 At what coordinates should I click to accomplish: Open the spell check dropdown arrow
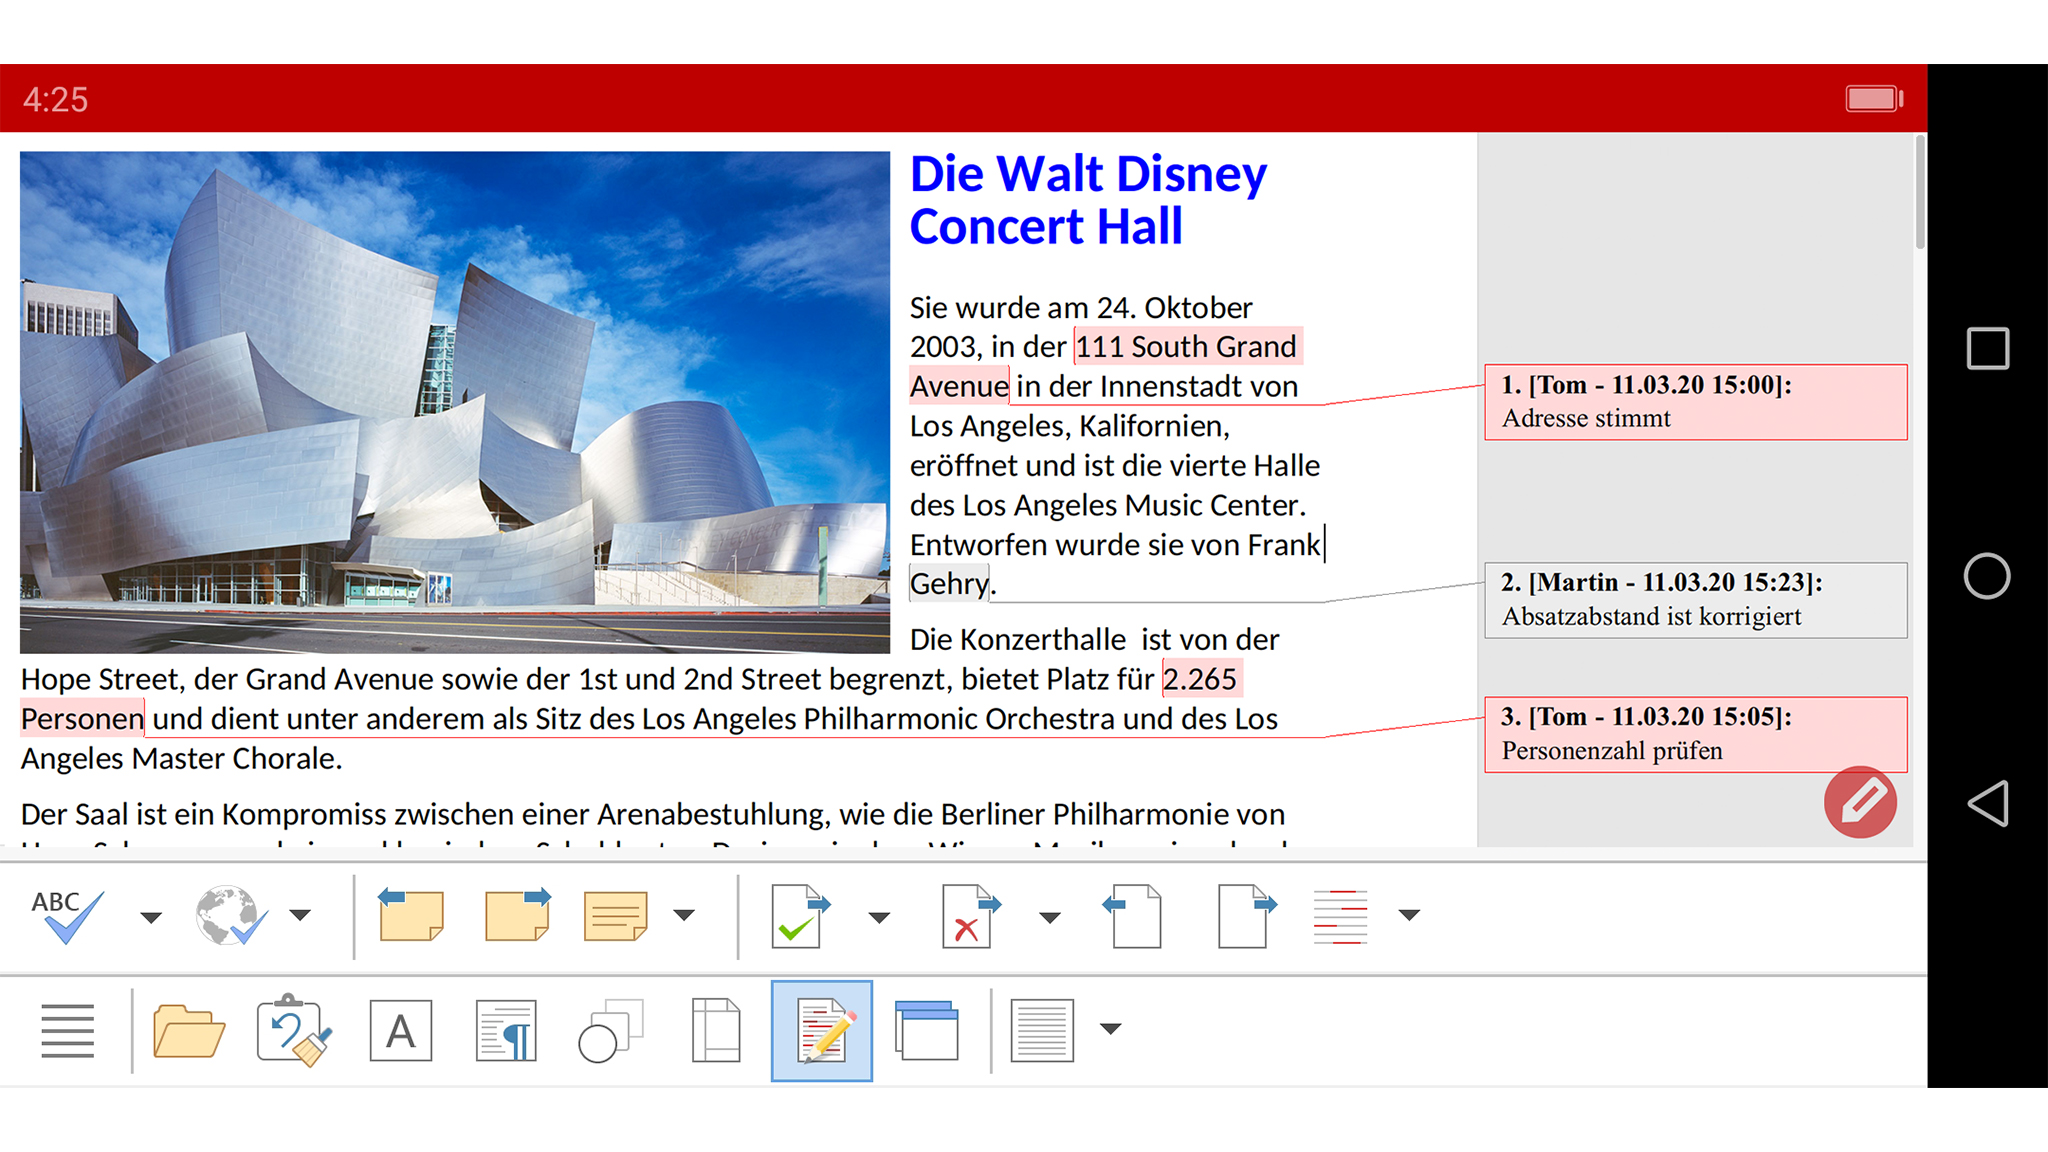point(150,916)
